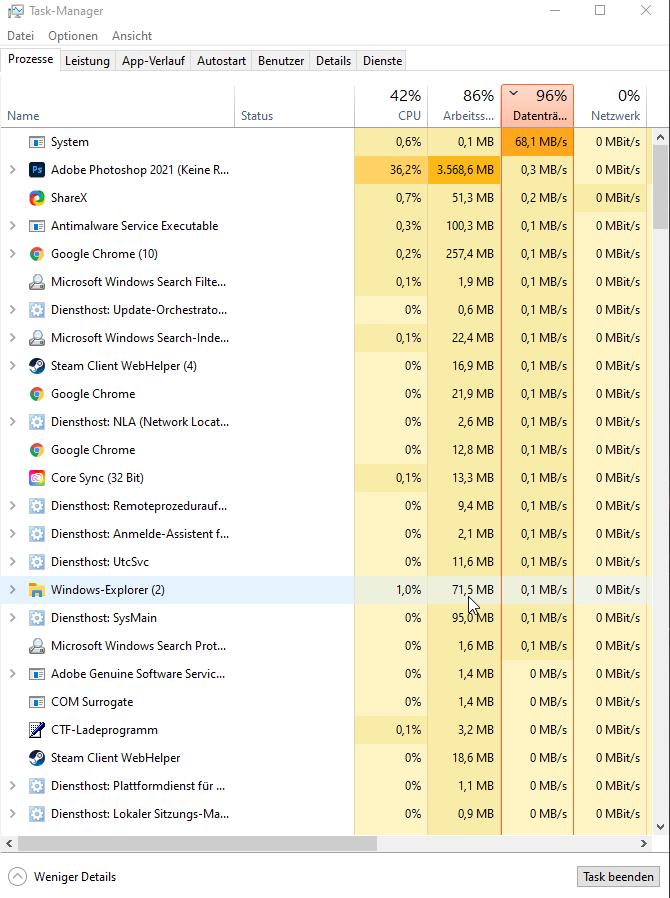Click the Core Sync (32 Bit) icon
The width and height of the screenshot is (670, 898).
tap(37, 478)
